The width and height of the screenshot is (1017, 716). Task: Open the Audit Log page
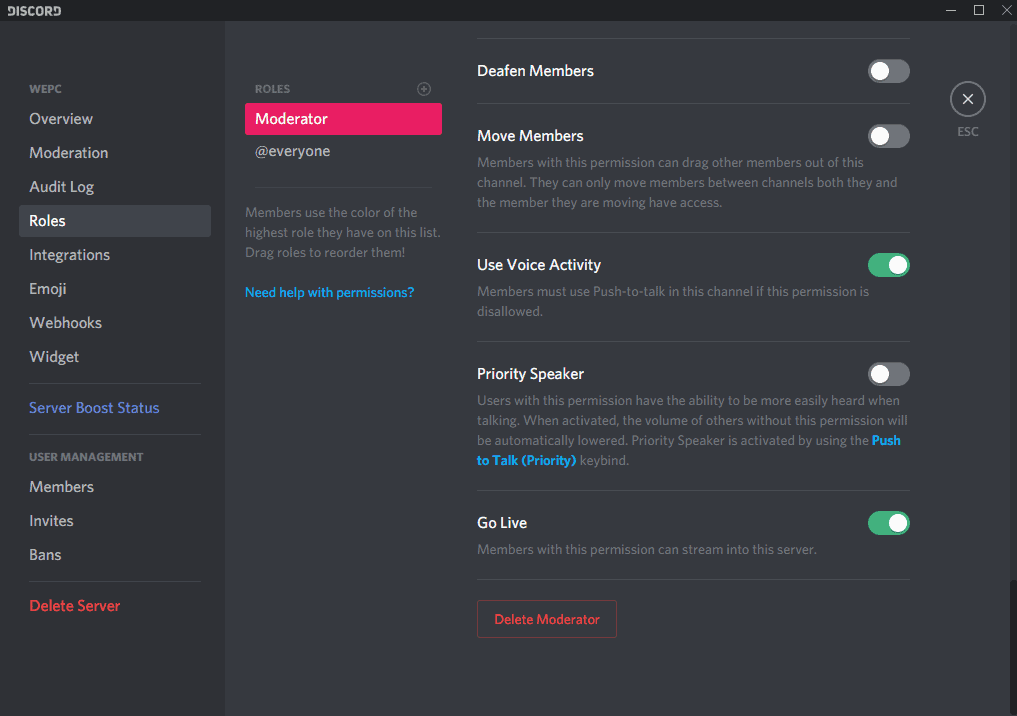coord(115,187)
